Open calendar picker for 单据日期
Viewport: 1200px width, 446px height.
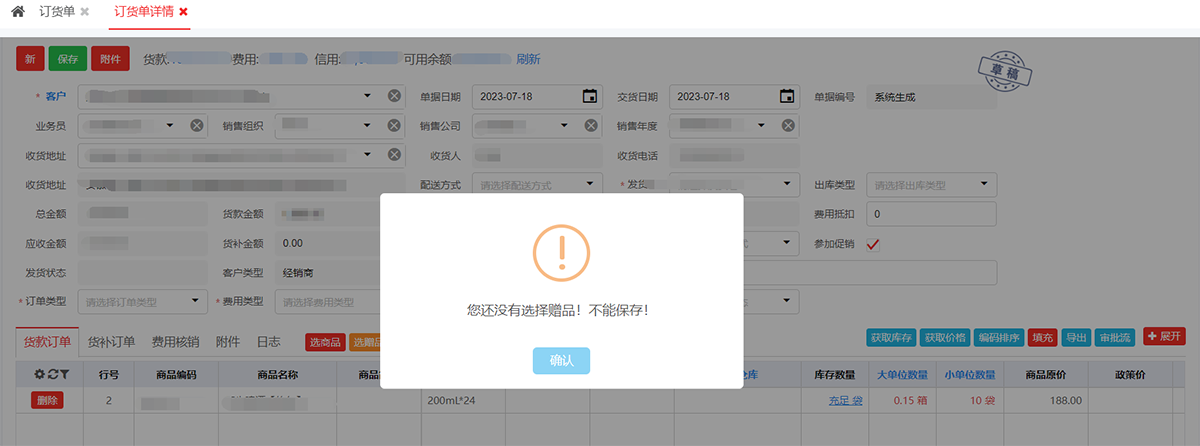[590, 96]
